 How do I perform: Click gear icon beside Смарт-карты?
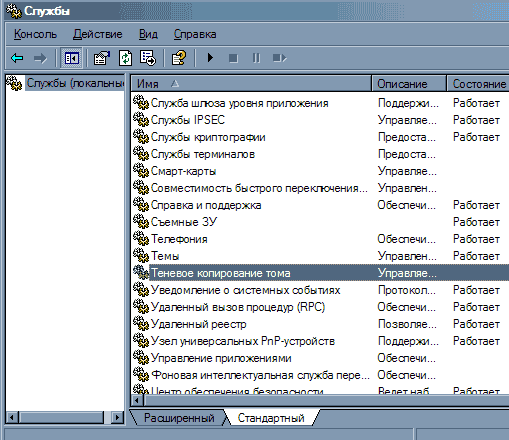pos(141,170)
